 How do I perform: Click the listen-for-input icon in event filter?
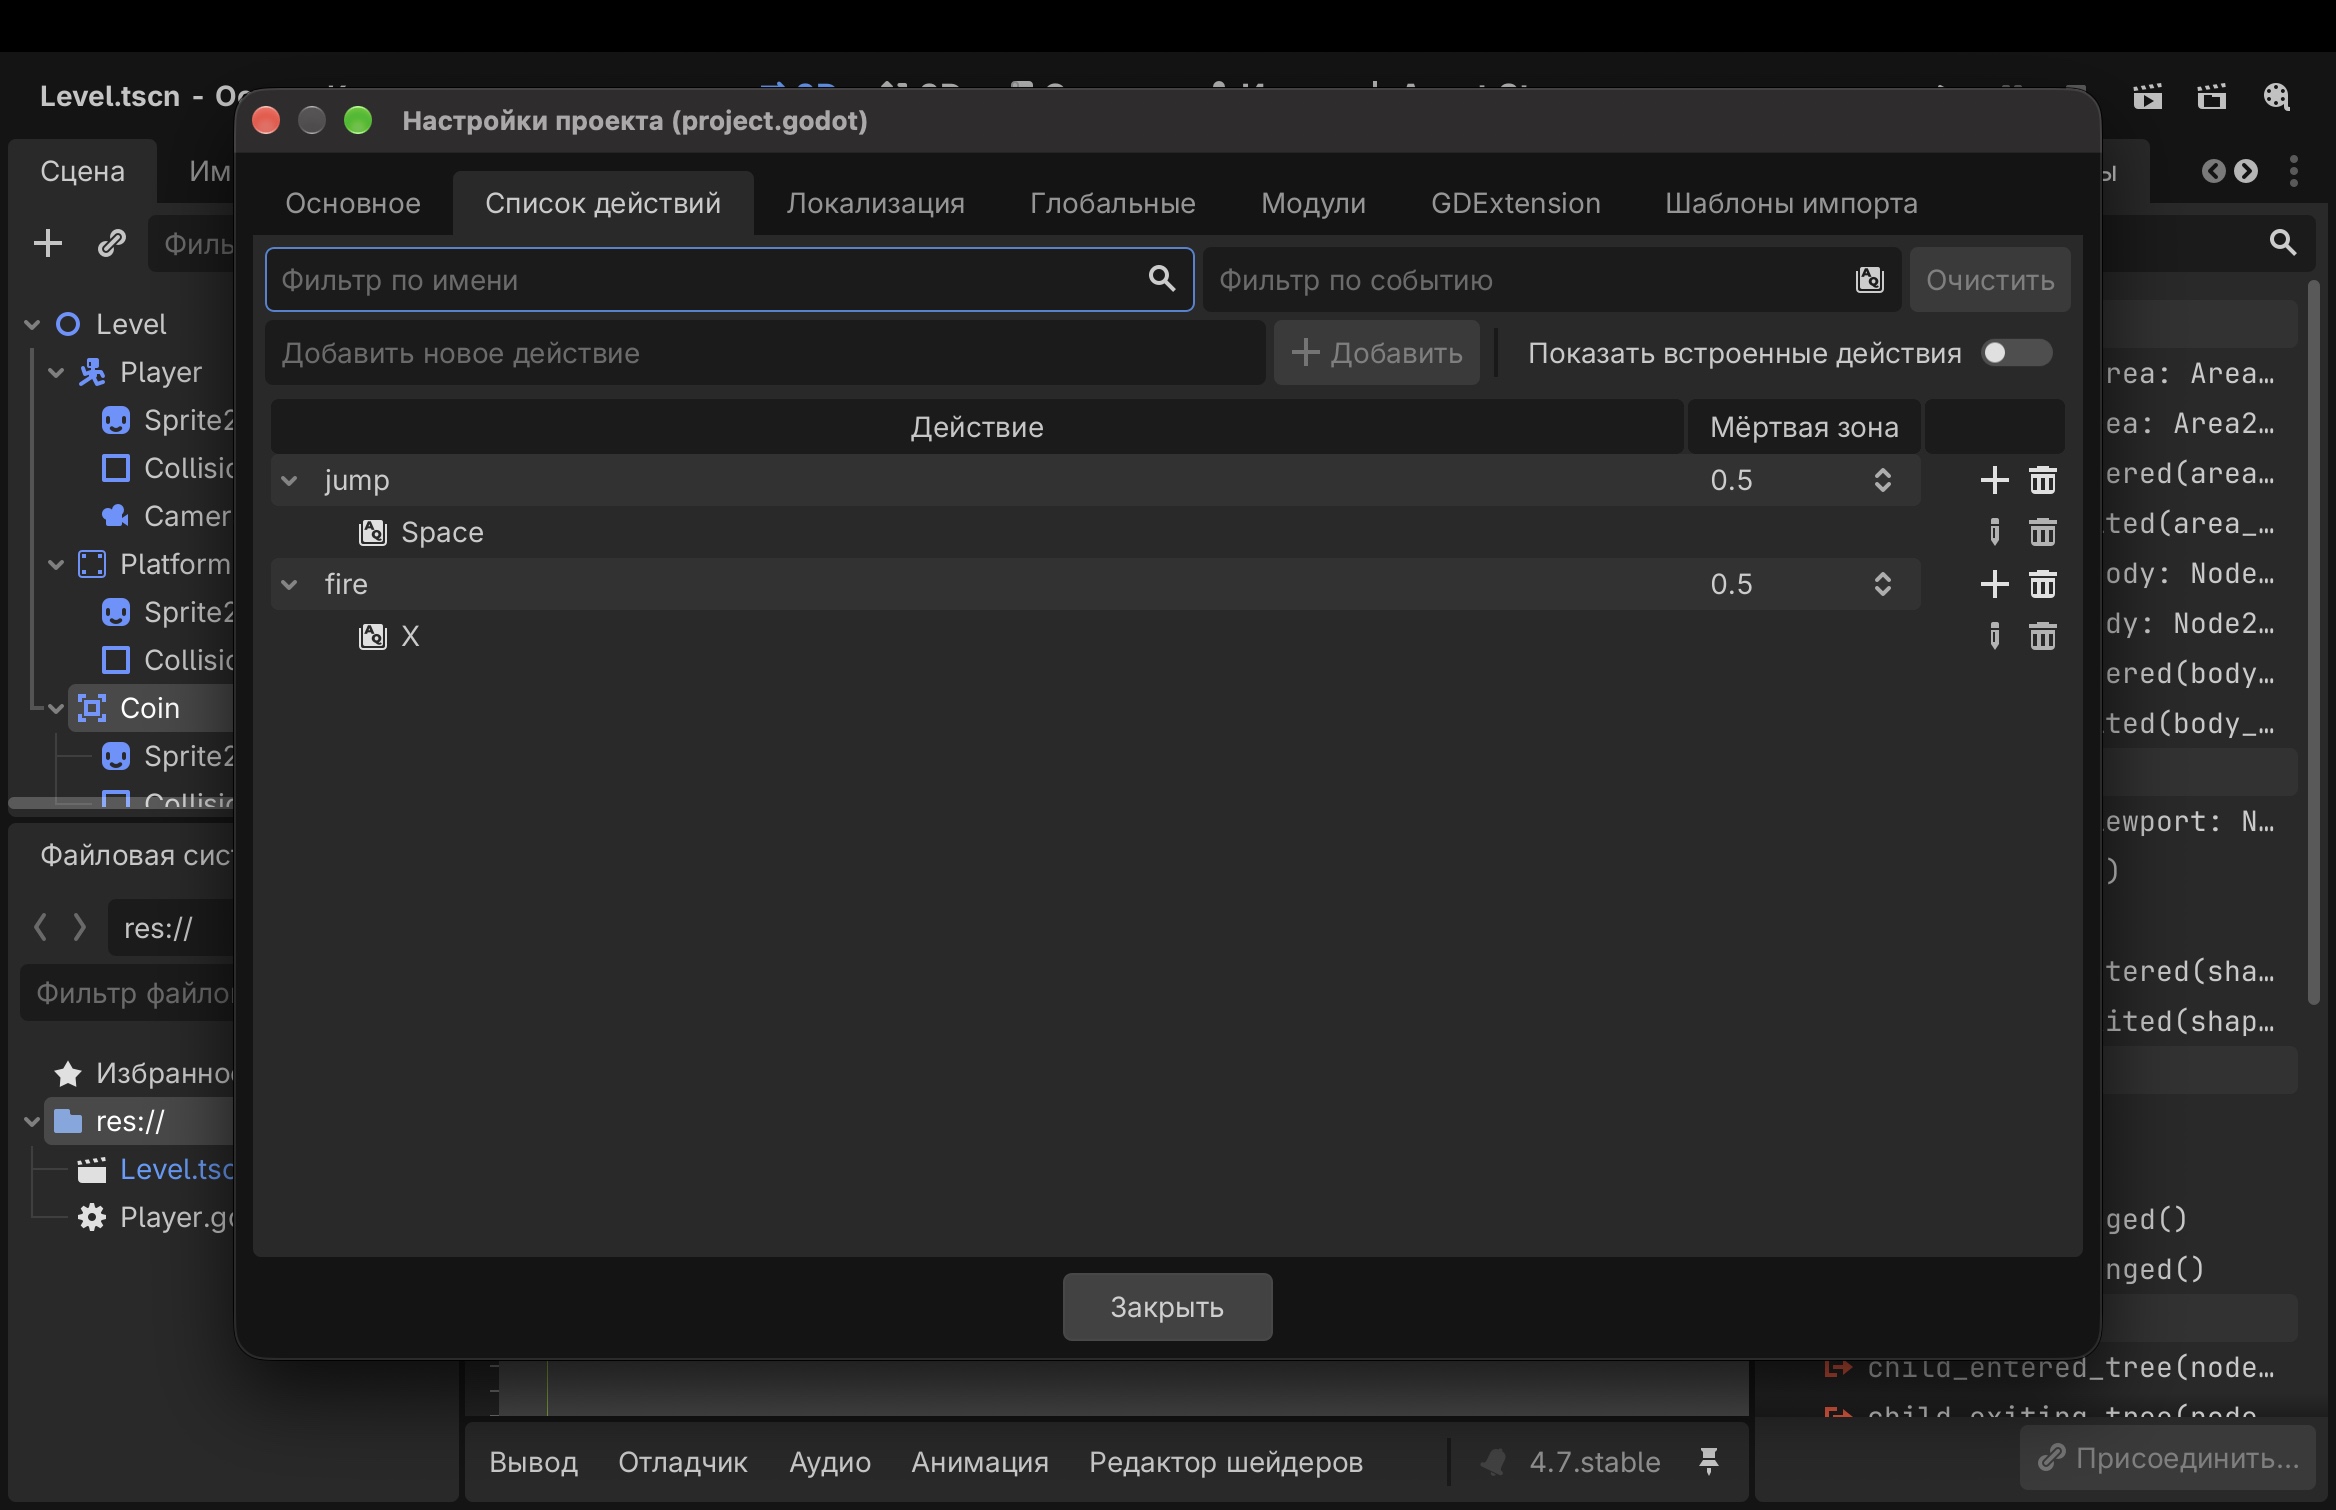[1869, 280]
